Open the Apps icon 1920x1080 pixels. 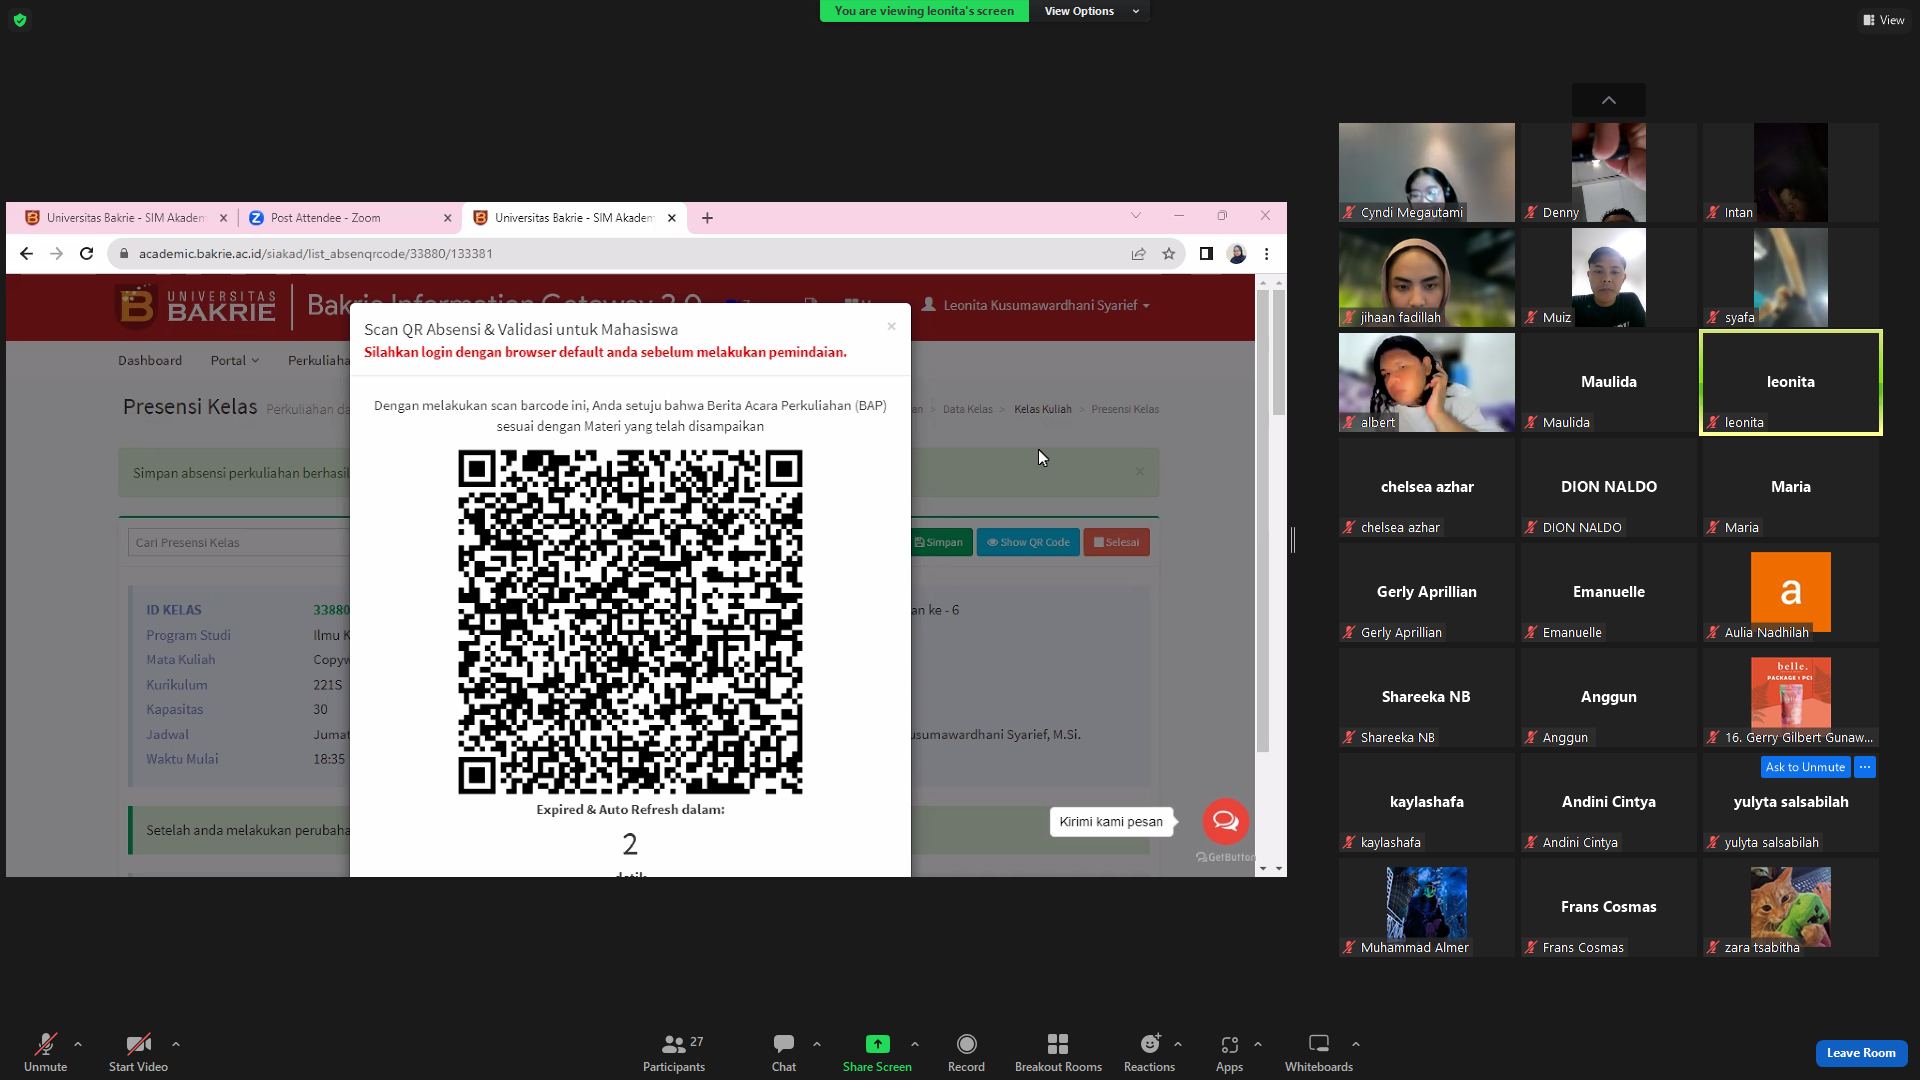(x=1229, y=1044)
